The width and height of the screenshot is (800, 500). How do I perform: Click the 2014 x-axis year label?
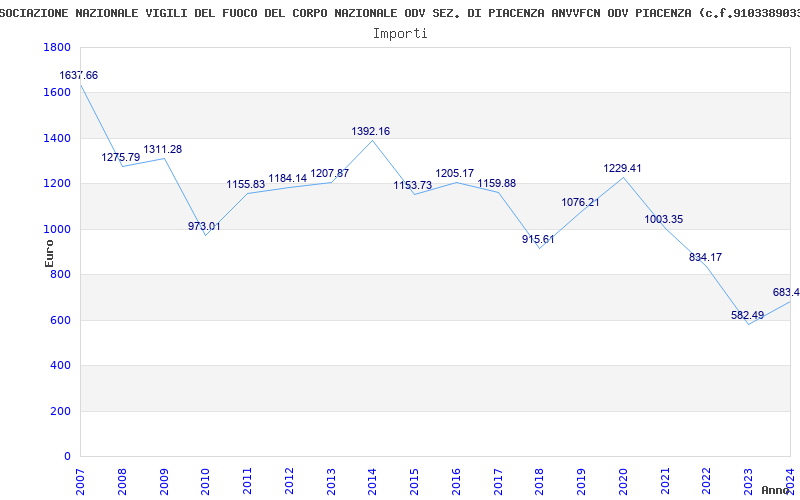372,482
